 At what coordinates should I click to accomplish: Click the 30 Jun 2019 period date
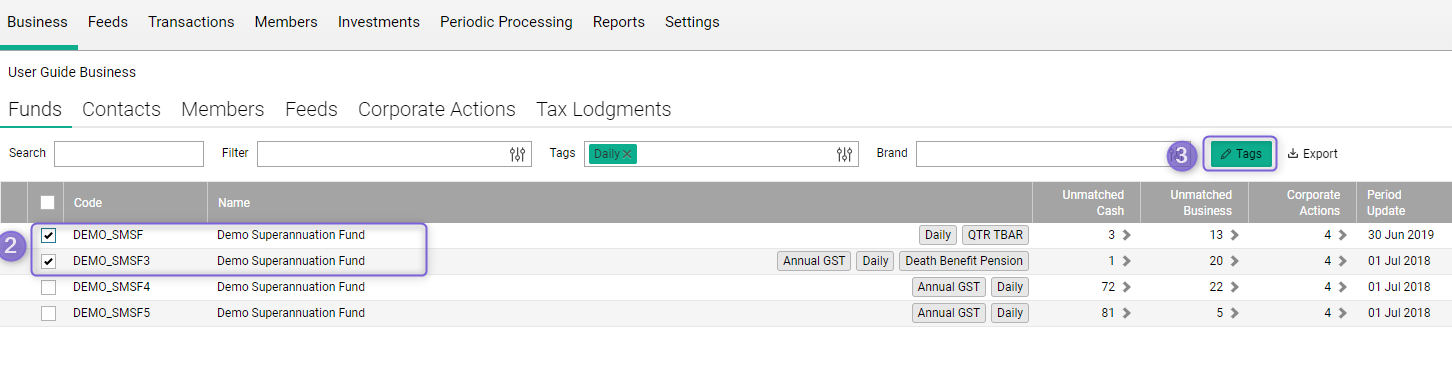(x=1401, y=235)
